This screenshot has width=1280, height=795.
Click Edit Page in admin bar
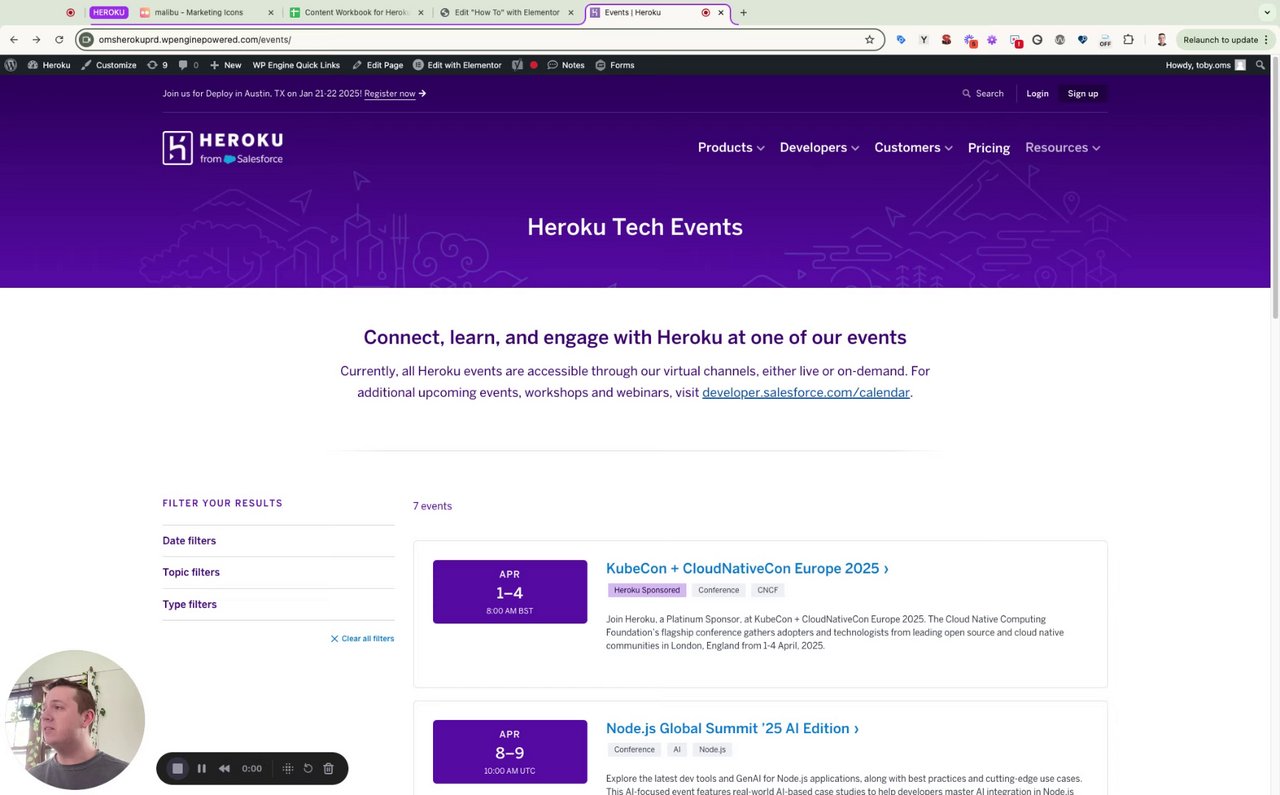378,65
